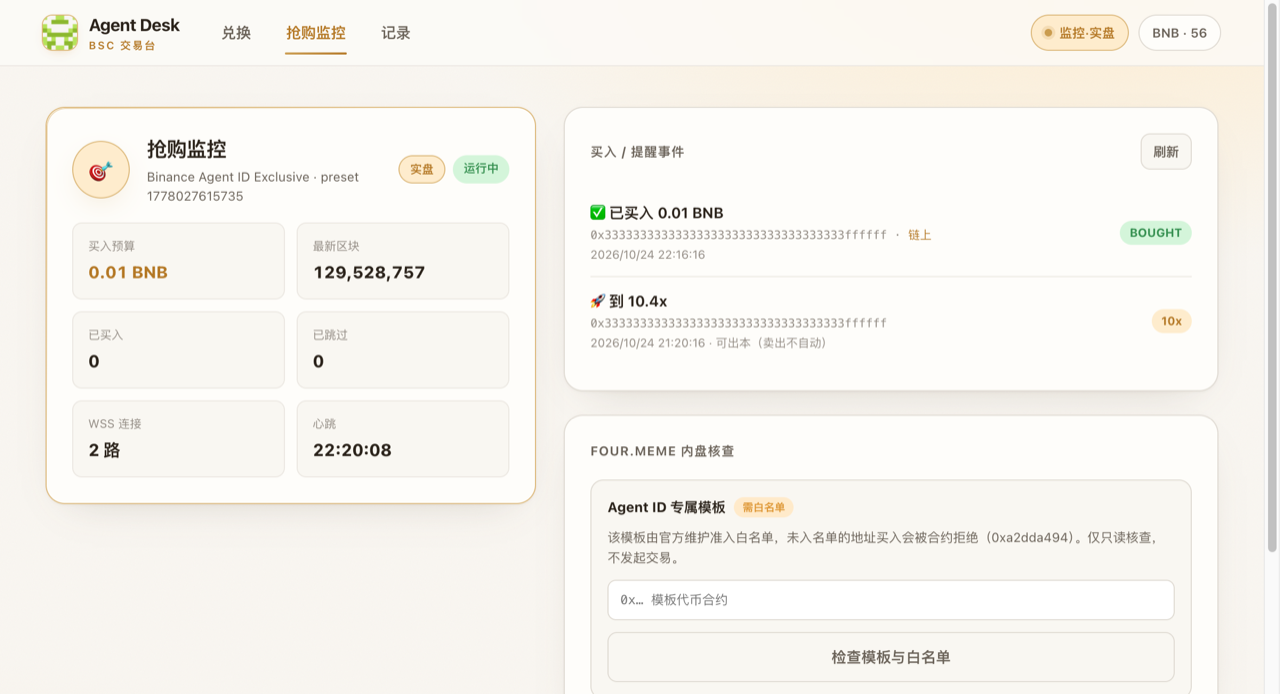Select the 买入预算 0.01 BNB value
This screenshot has width=1280, height=694.
coord(128,272)
